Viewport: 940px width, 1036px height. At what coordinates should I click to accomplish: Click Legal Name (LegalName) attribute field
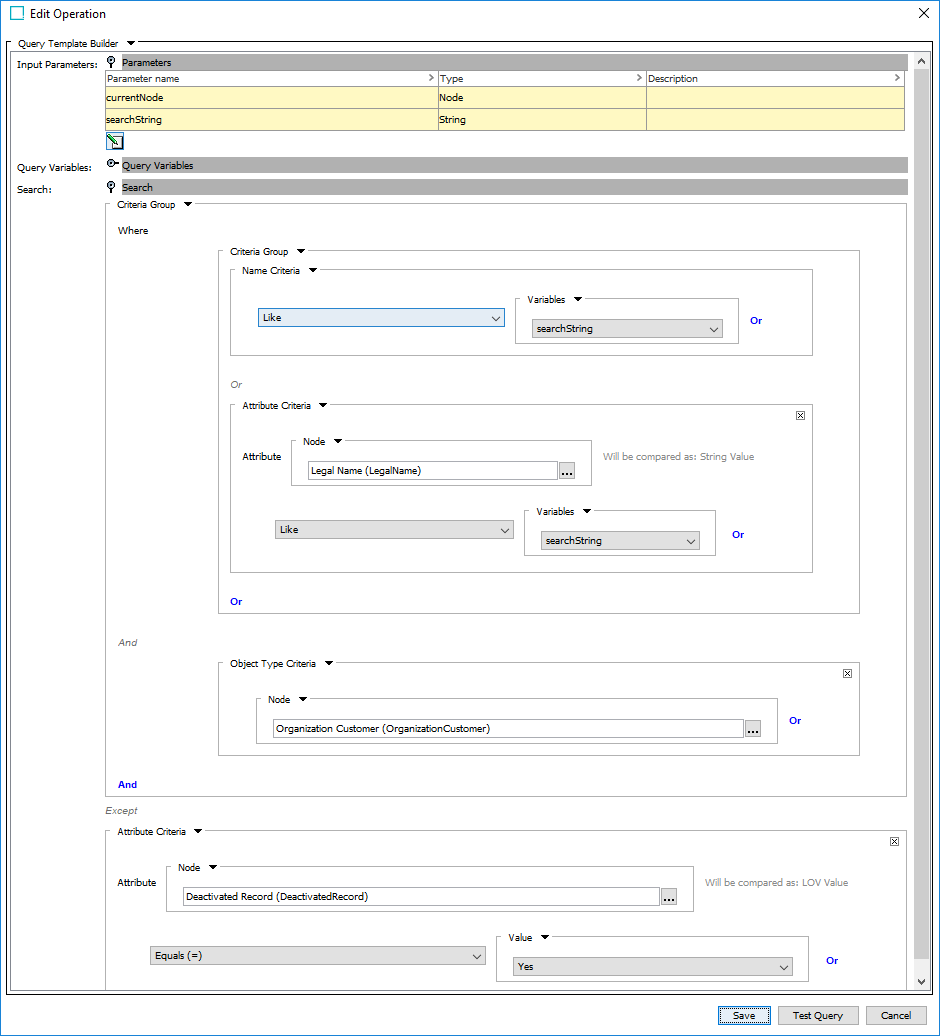click(433, 470)
